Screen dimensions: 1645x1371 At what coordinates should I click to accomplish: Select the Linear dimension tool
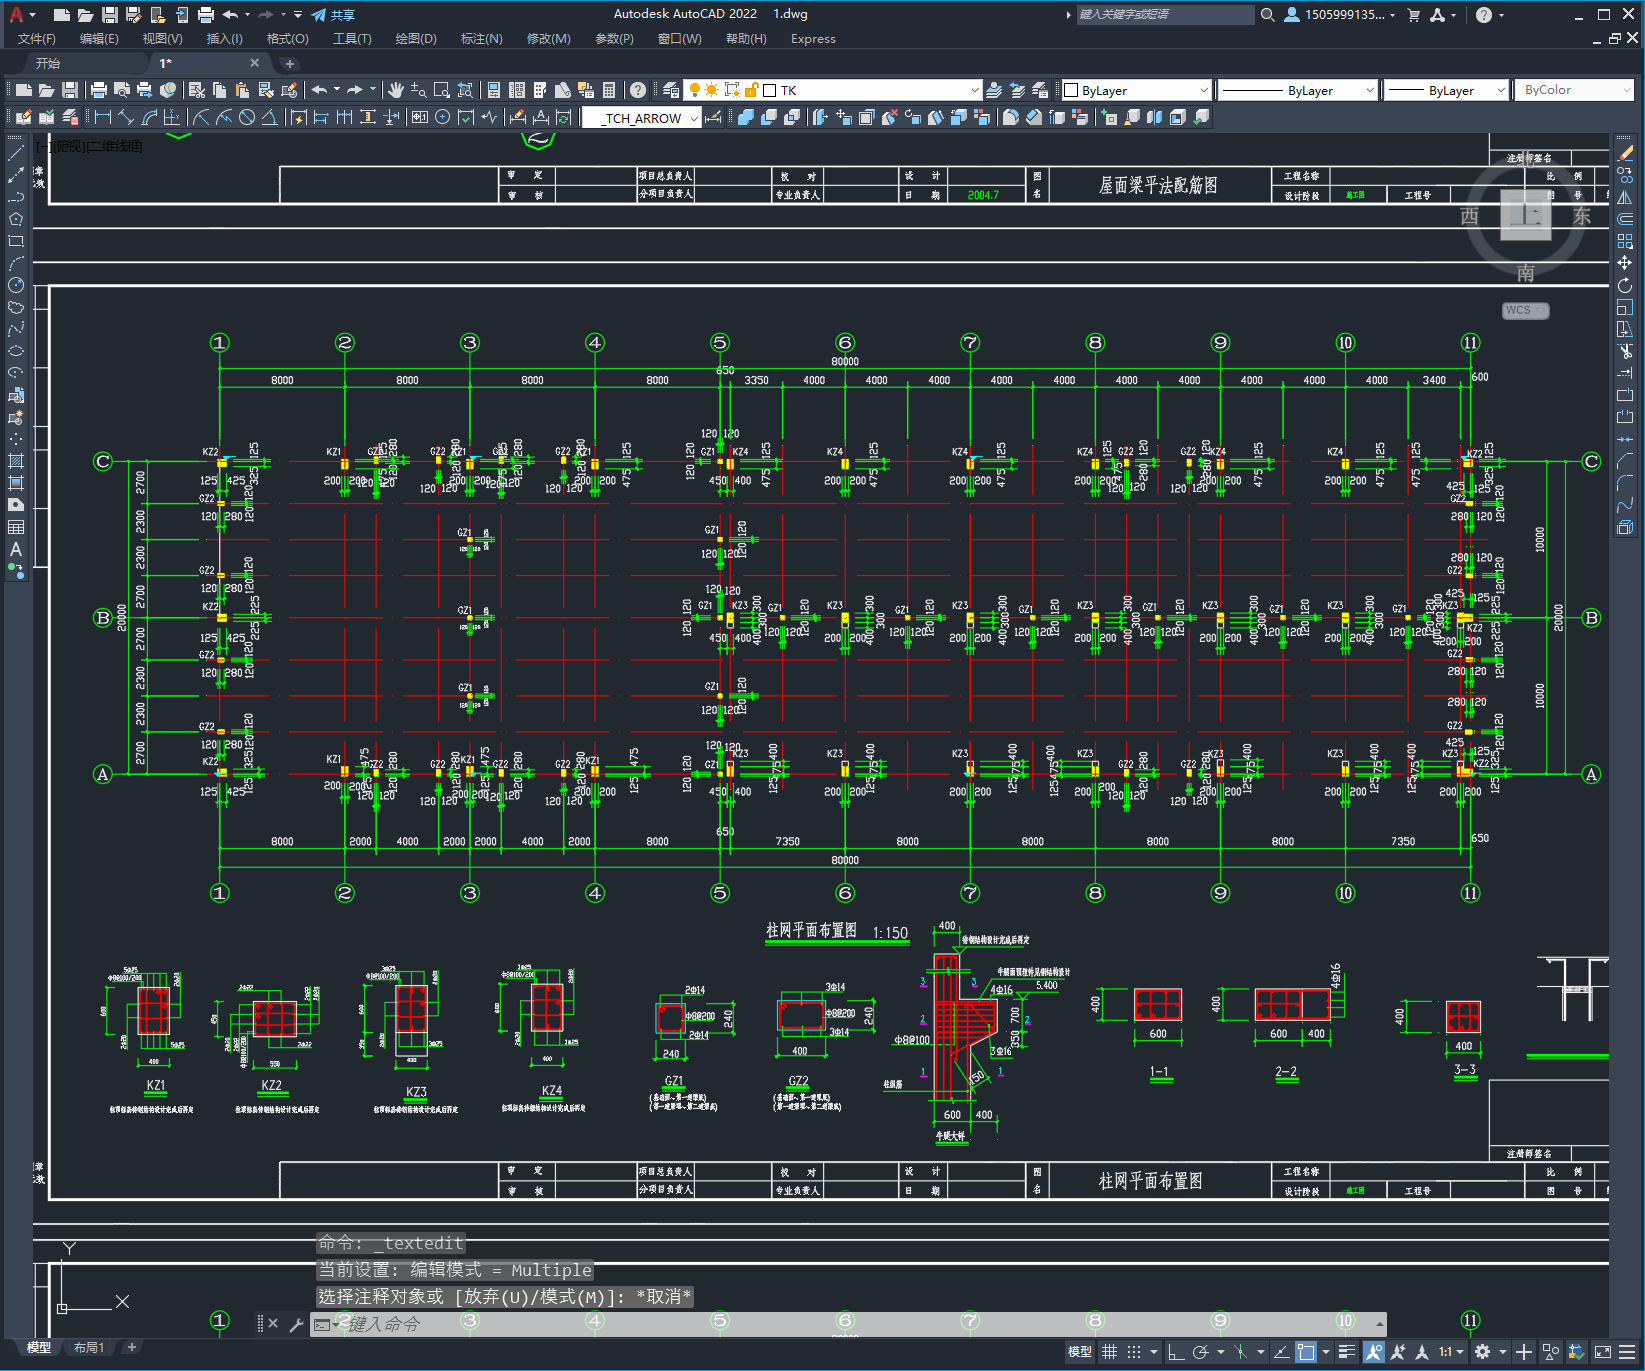click(102, 117)
